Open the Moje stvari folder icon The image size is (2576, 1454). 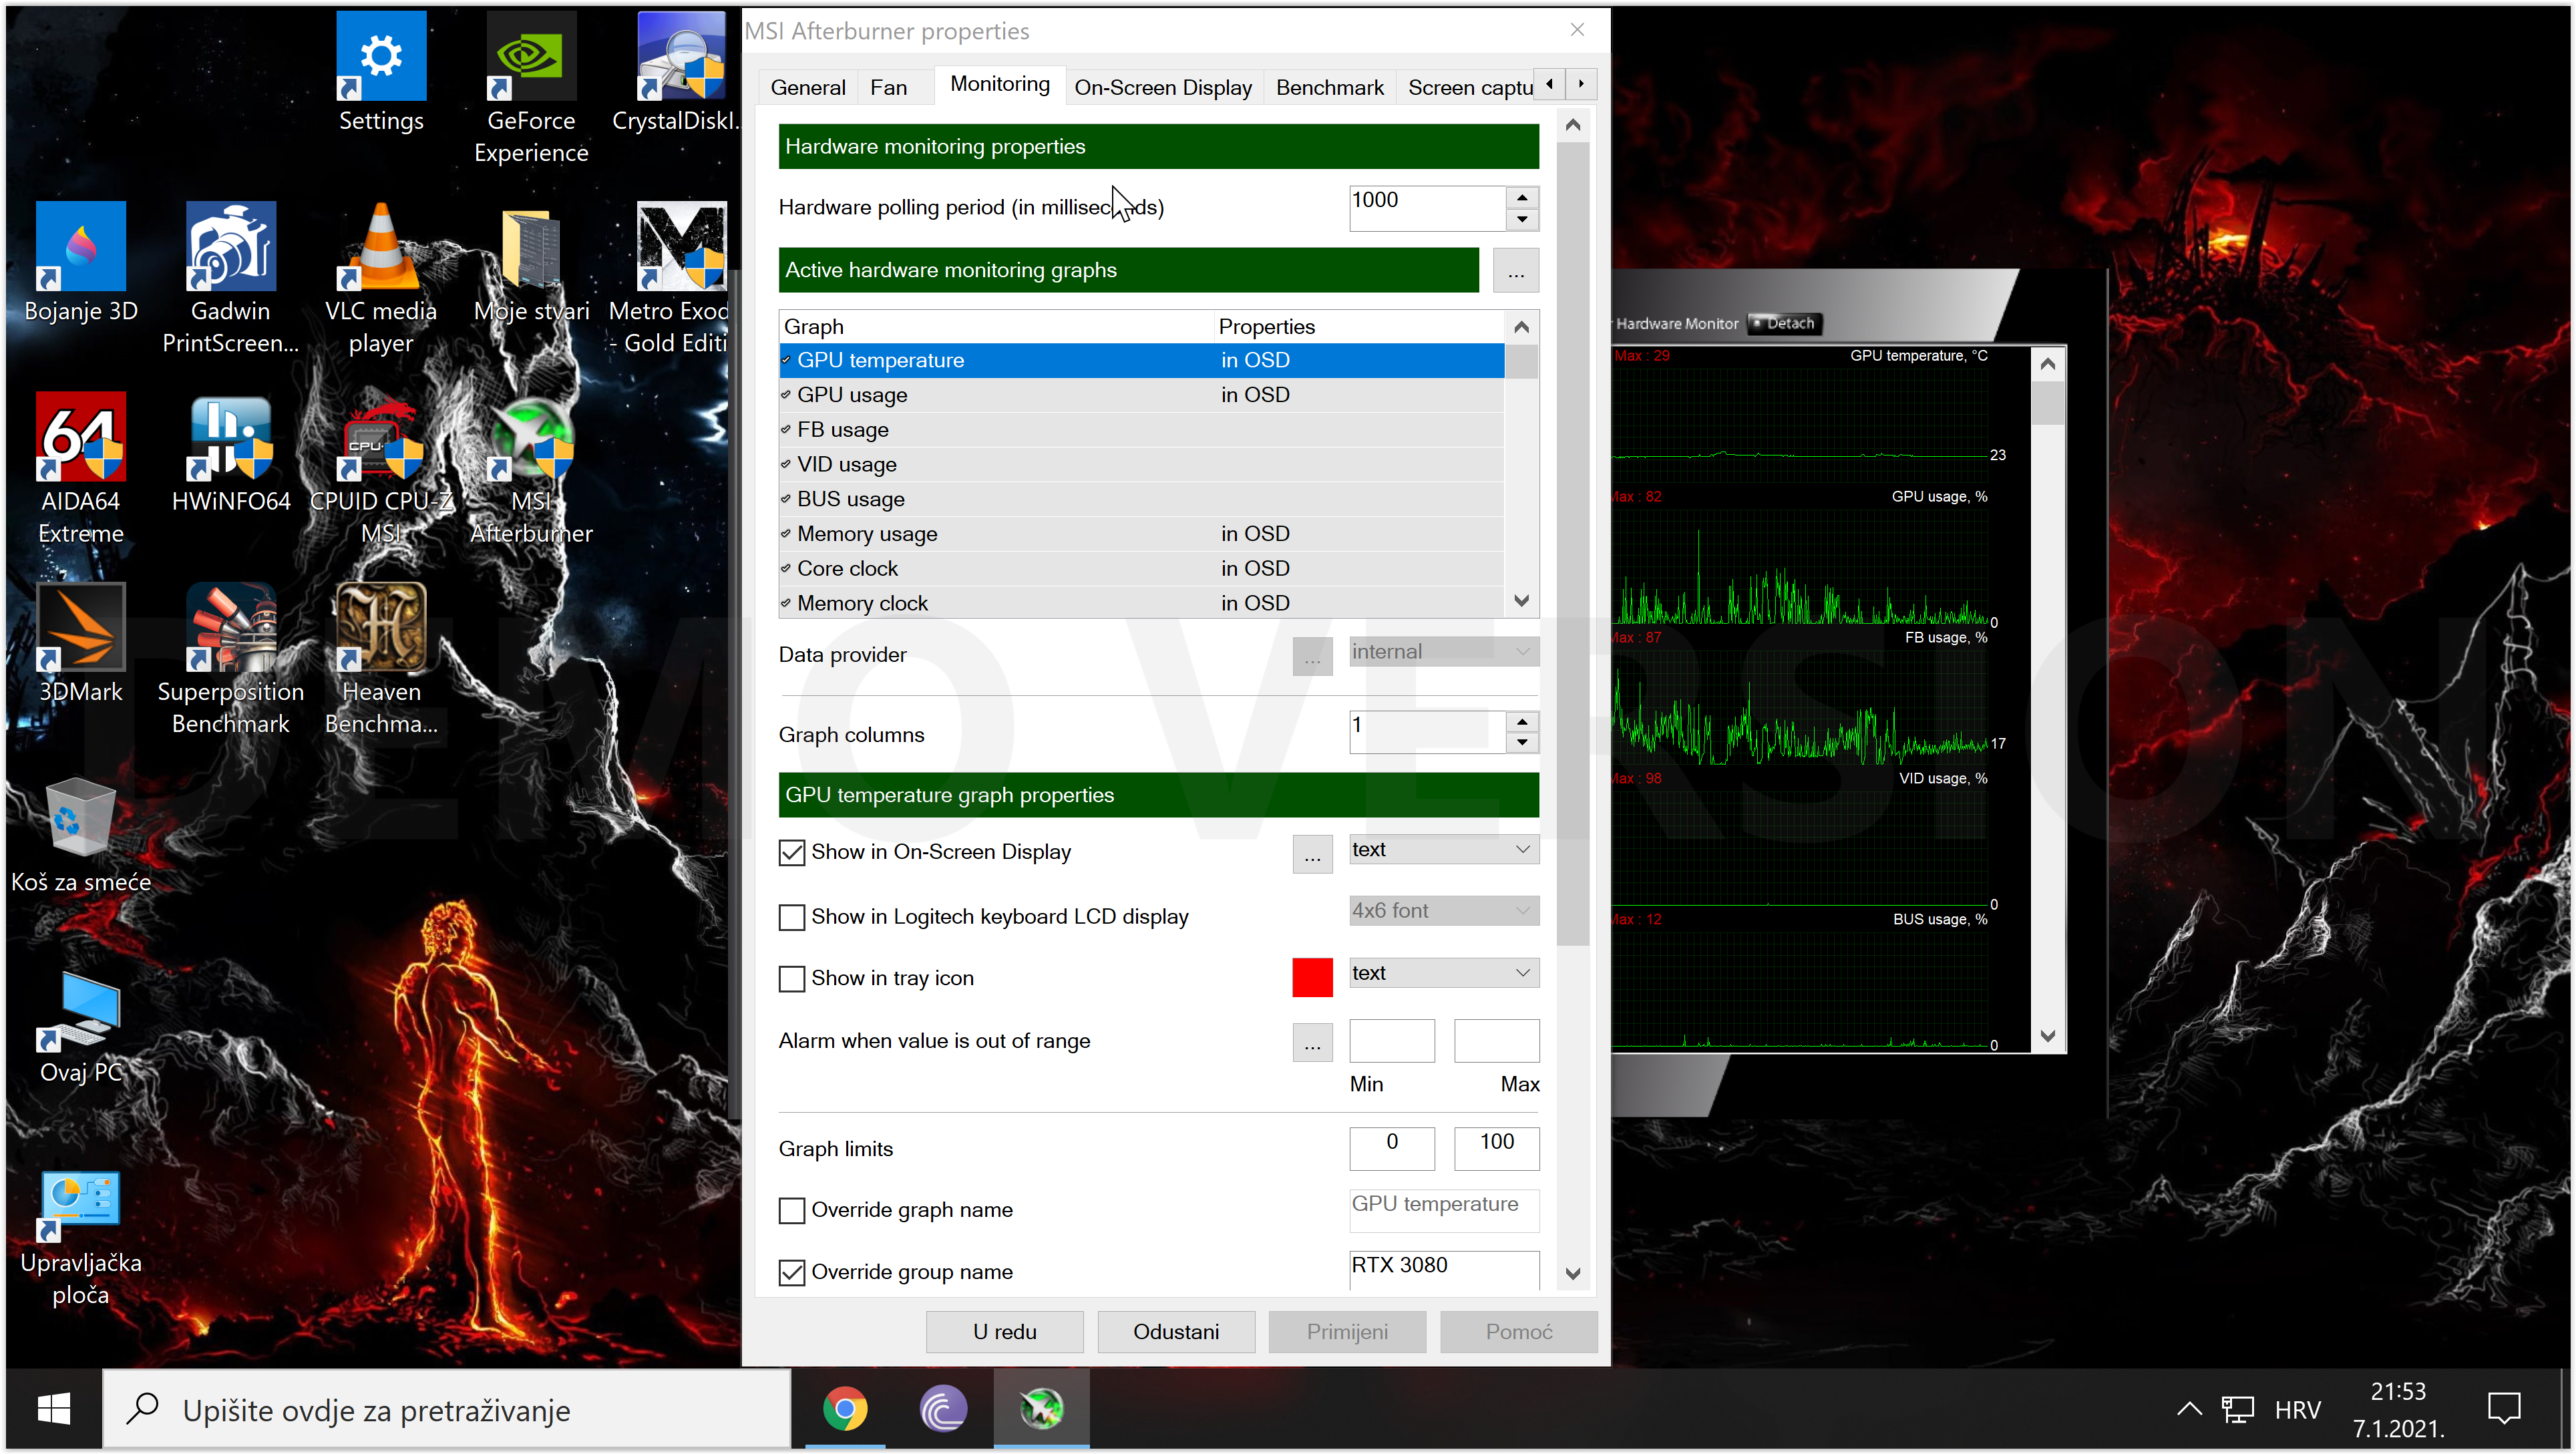[x=531, y=262]
